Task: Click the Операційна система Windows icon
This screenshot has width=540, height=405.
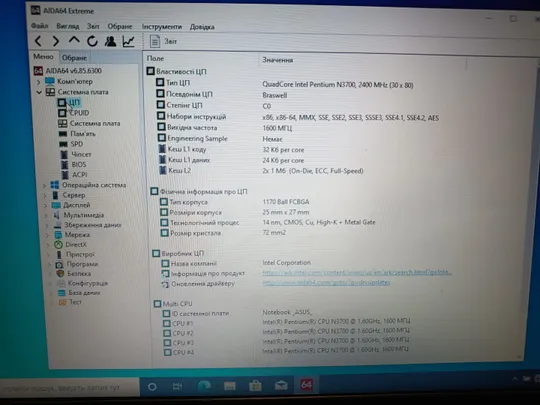Action: [x=54, y=185]
